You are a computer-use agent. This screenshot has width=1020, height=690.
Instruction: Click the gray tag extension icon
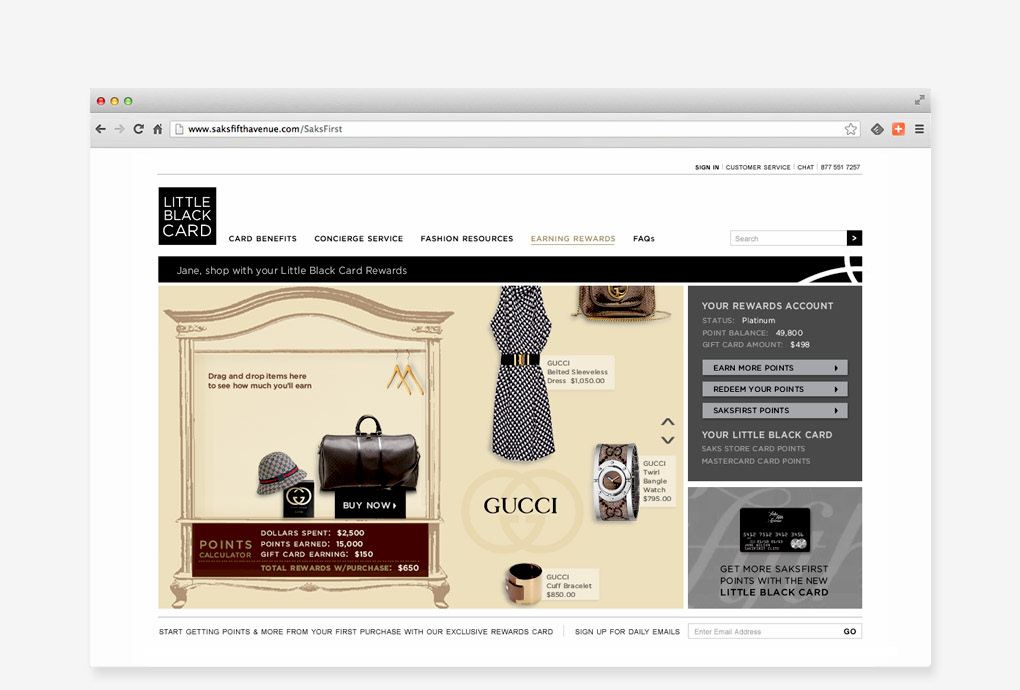(877, 129)
